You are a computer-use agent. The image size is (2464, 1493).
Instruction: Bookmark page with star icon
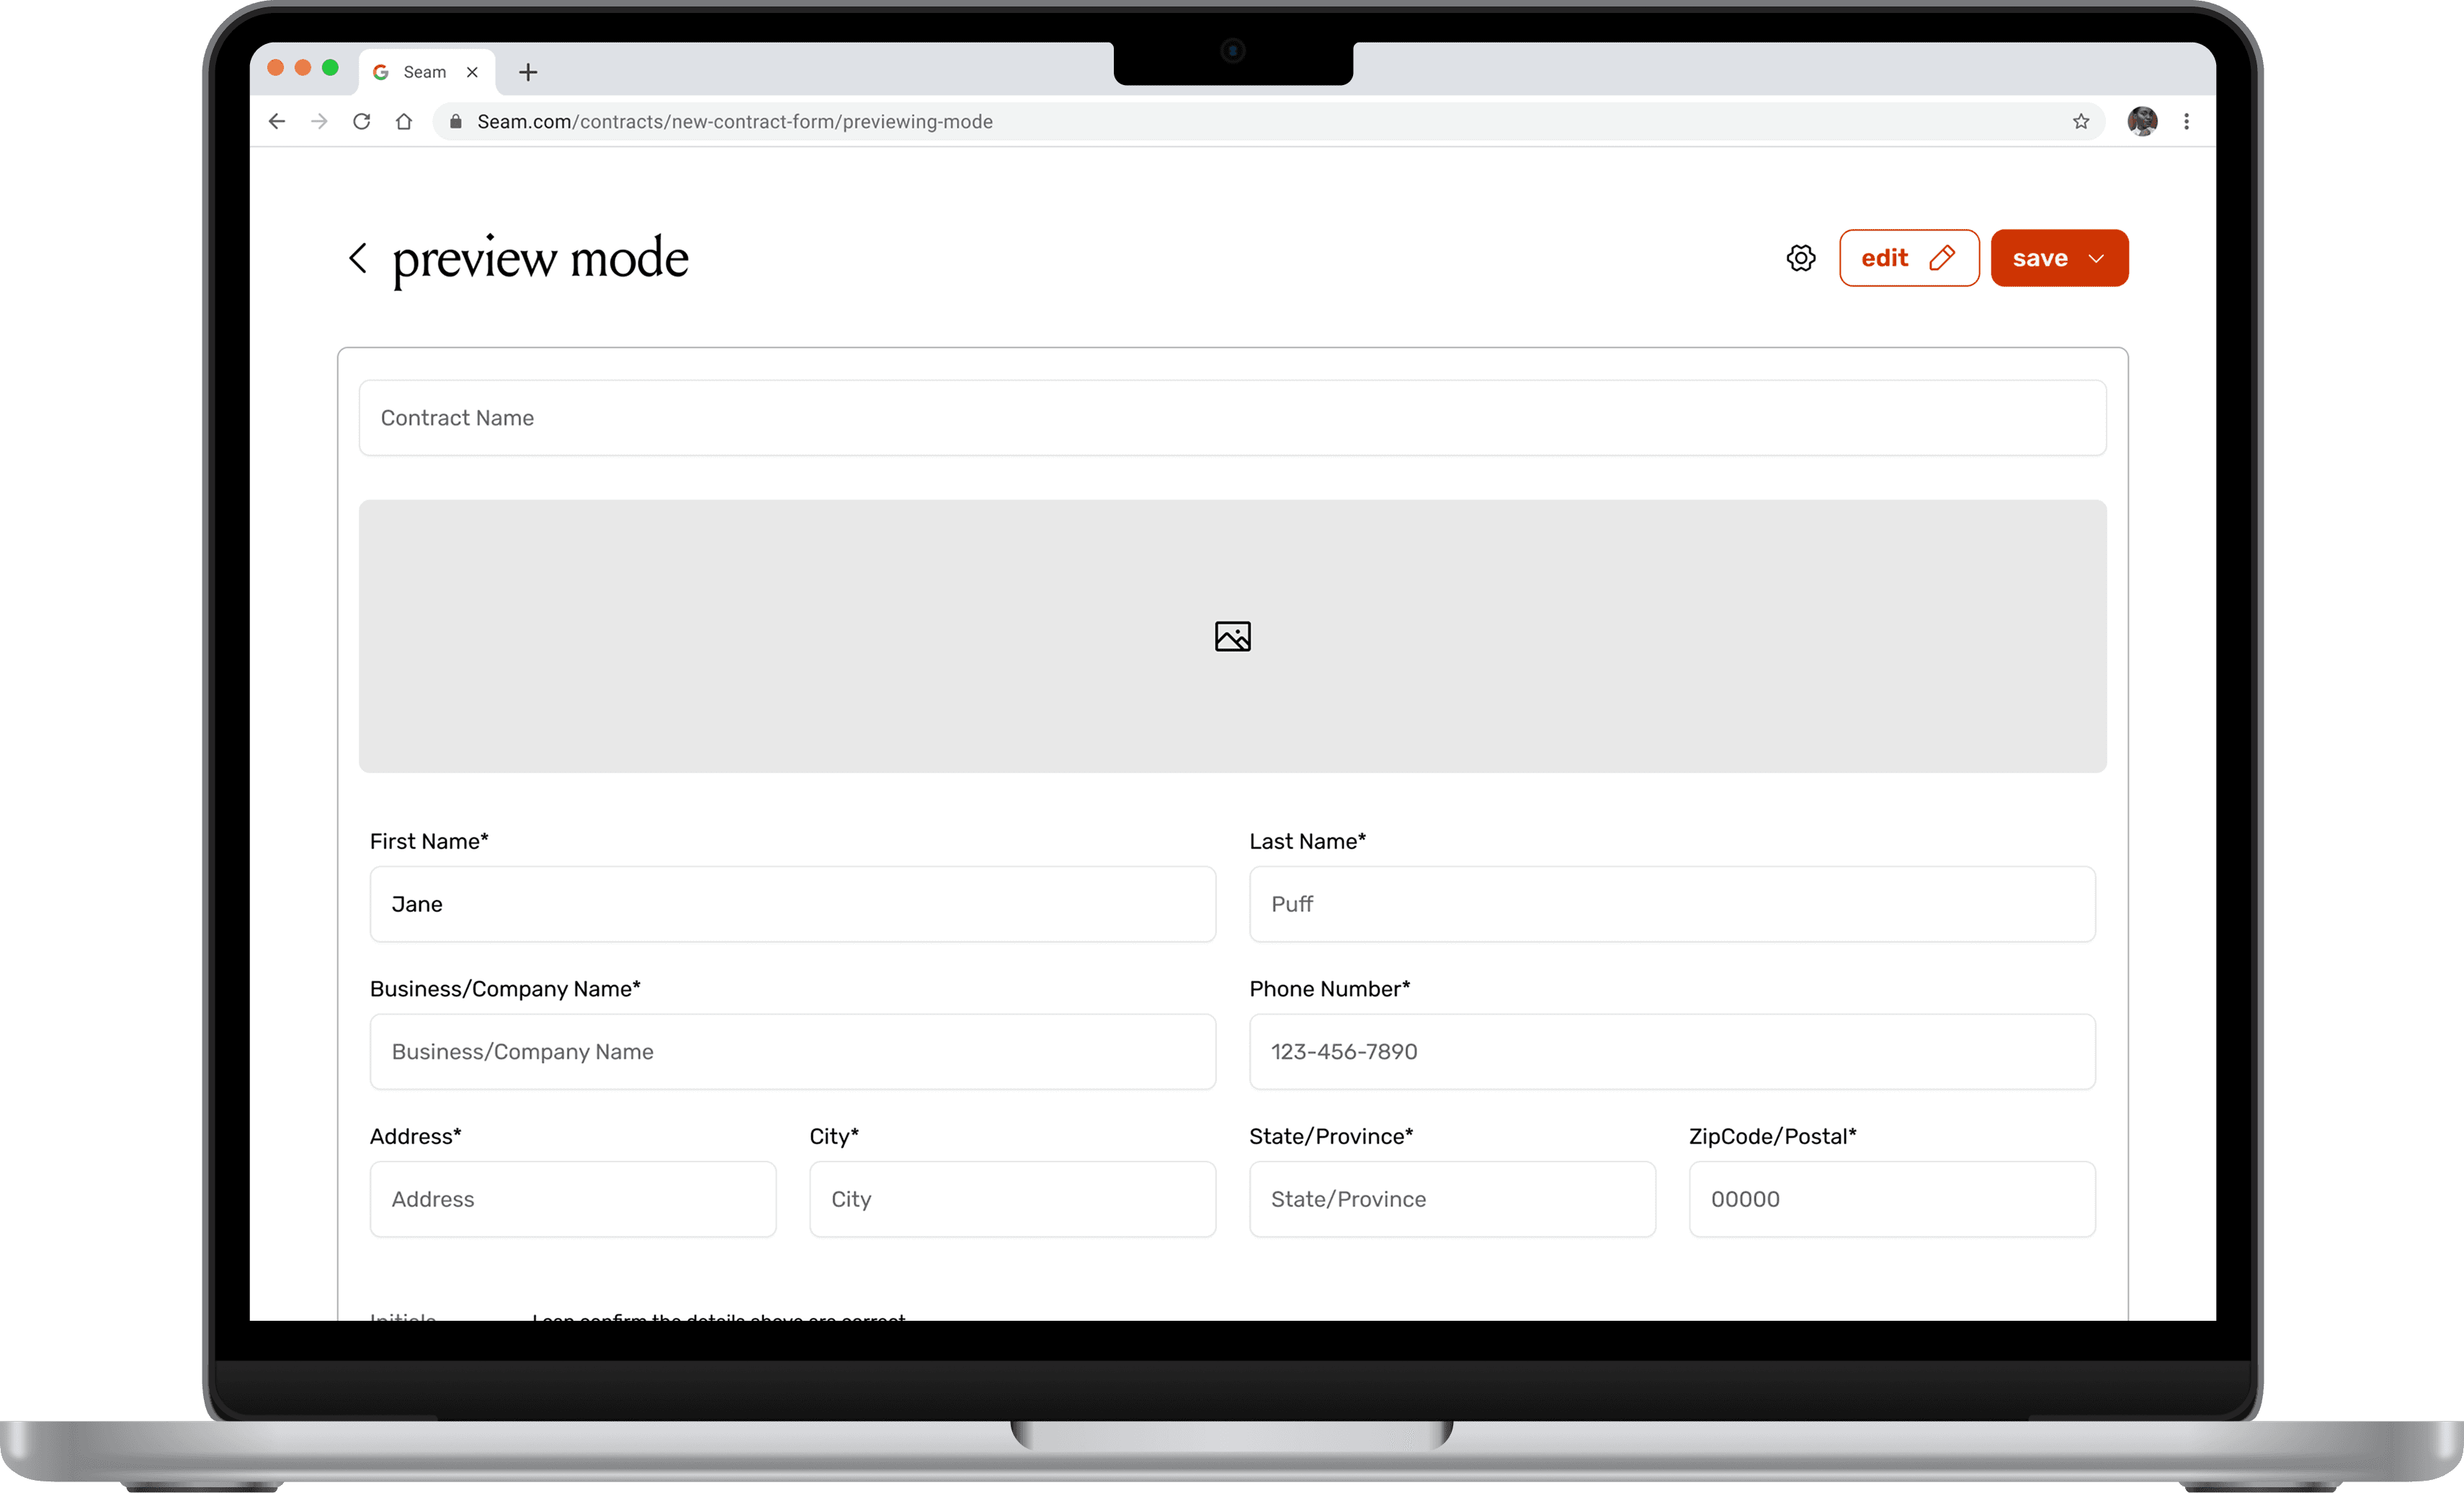coord(2080,122)
